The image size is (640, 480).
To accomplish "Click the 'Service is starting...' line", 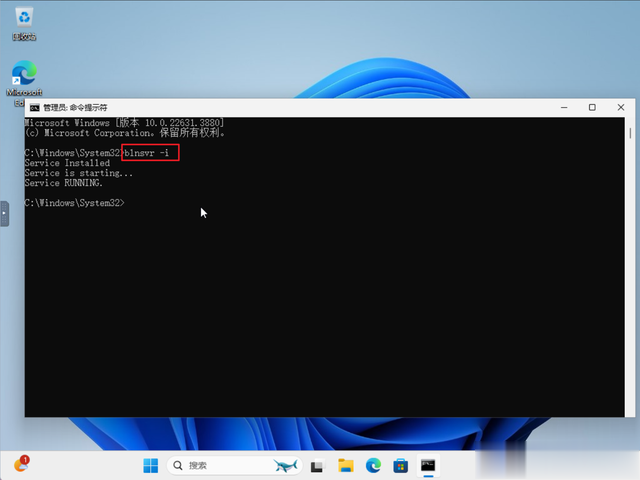I will (x=79, y=173).
